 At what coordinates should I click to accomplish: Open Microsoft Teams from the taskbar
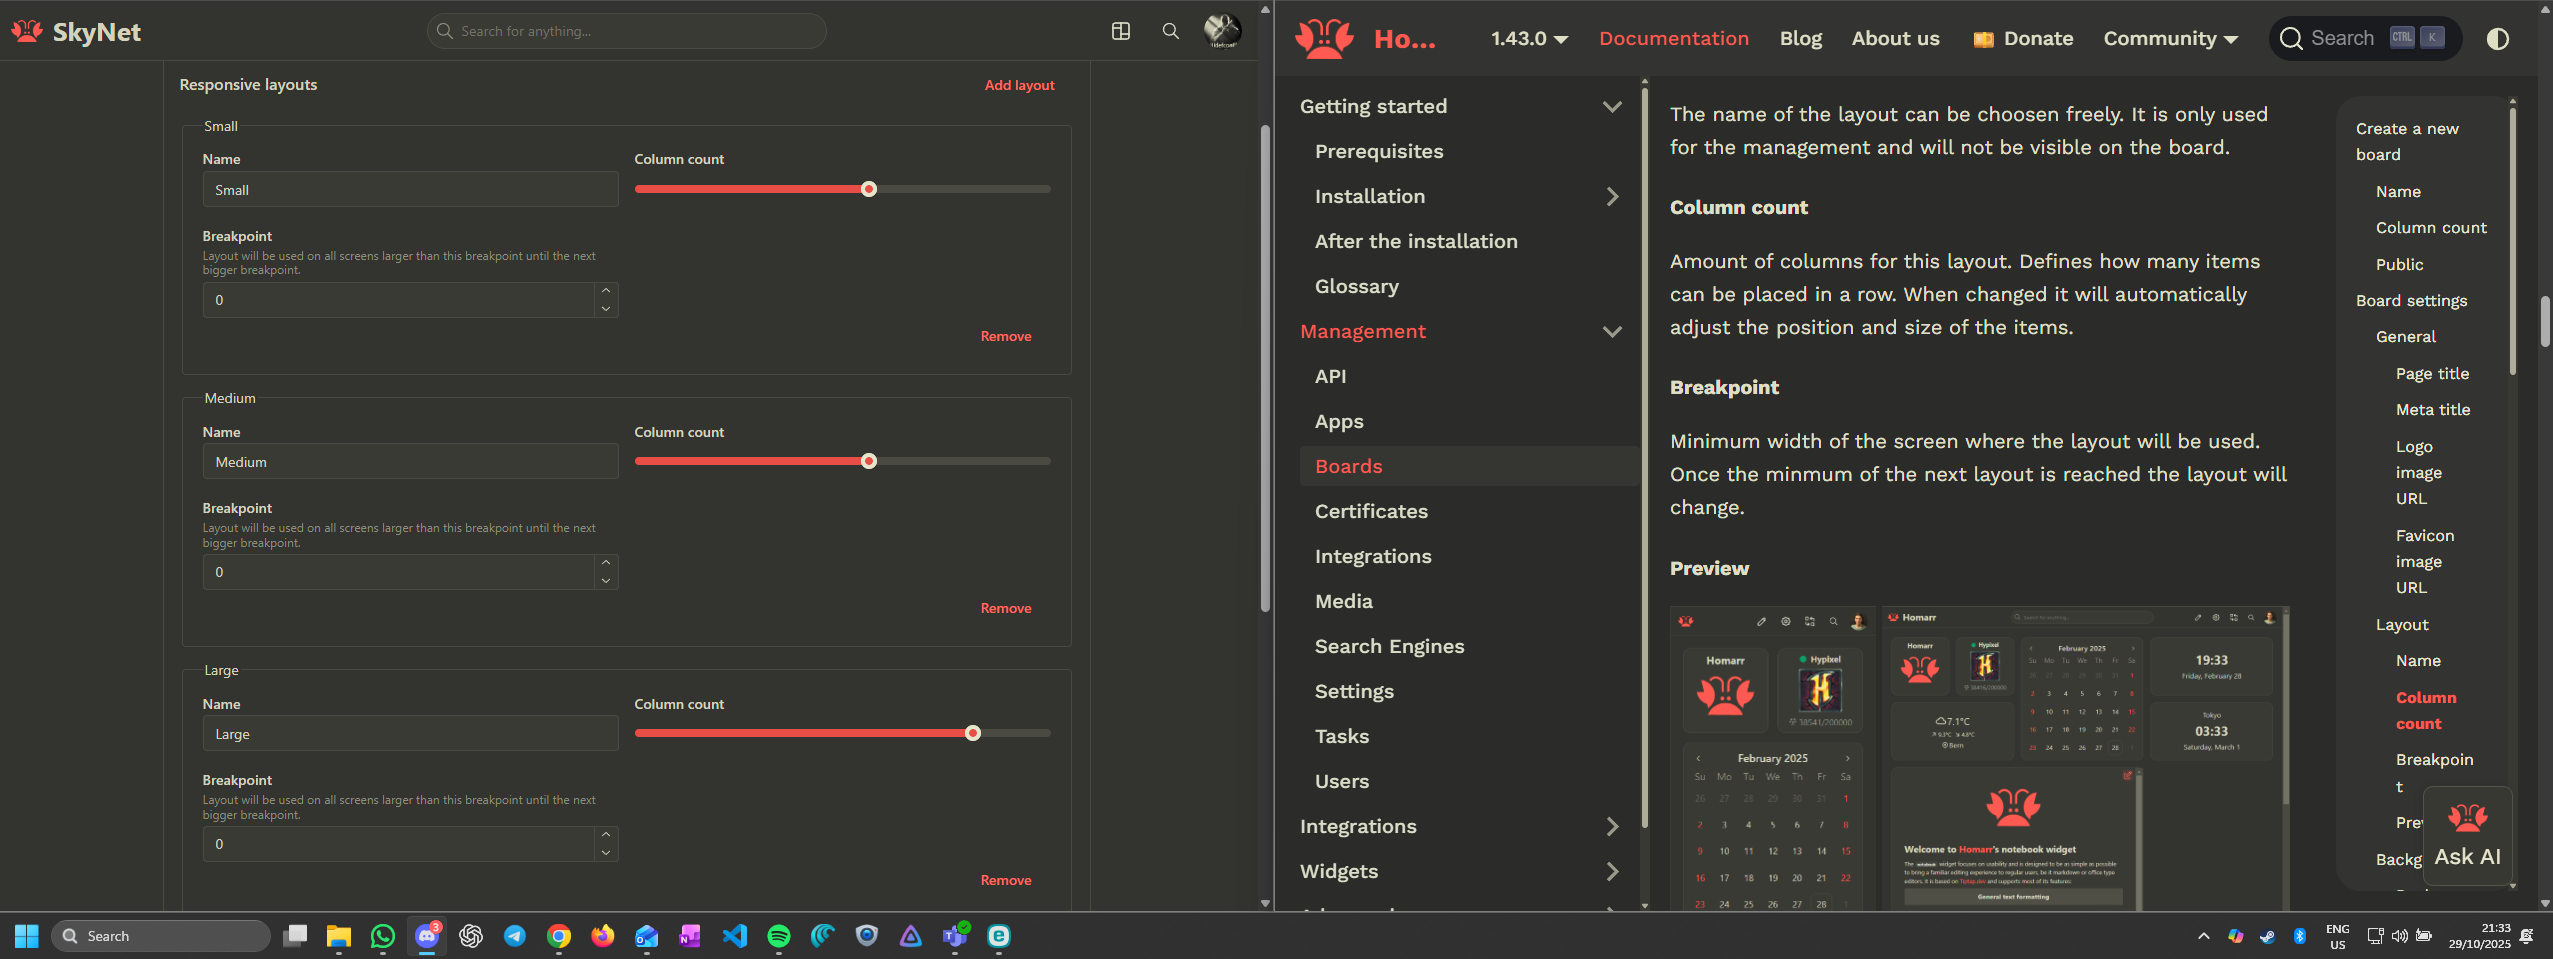[x=955, y=936]
